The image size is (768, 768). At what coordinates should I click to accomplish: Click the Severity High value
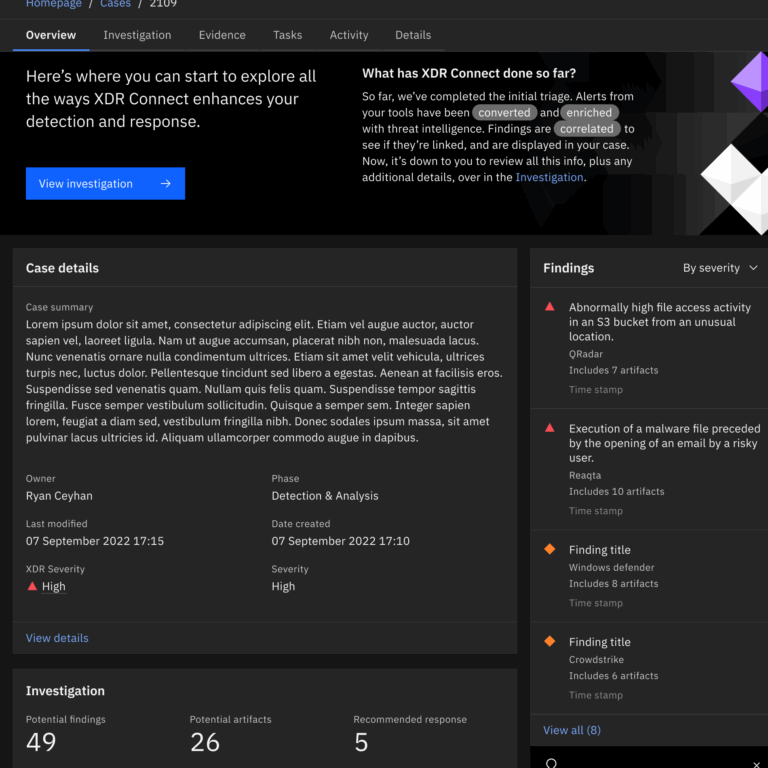[283, 586]
